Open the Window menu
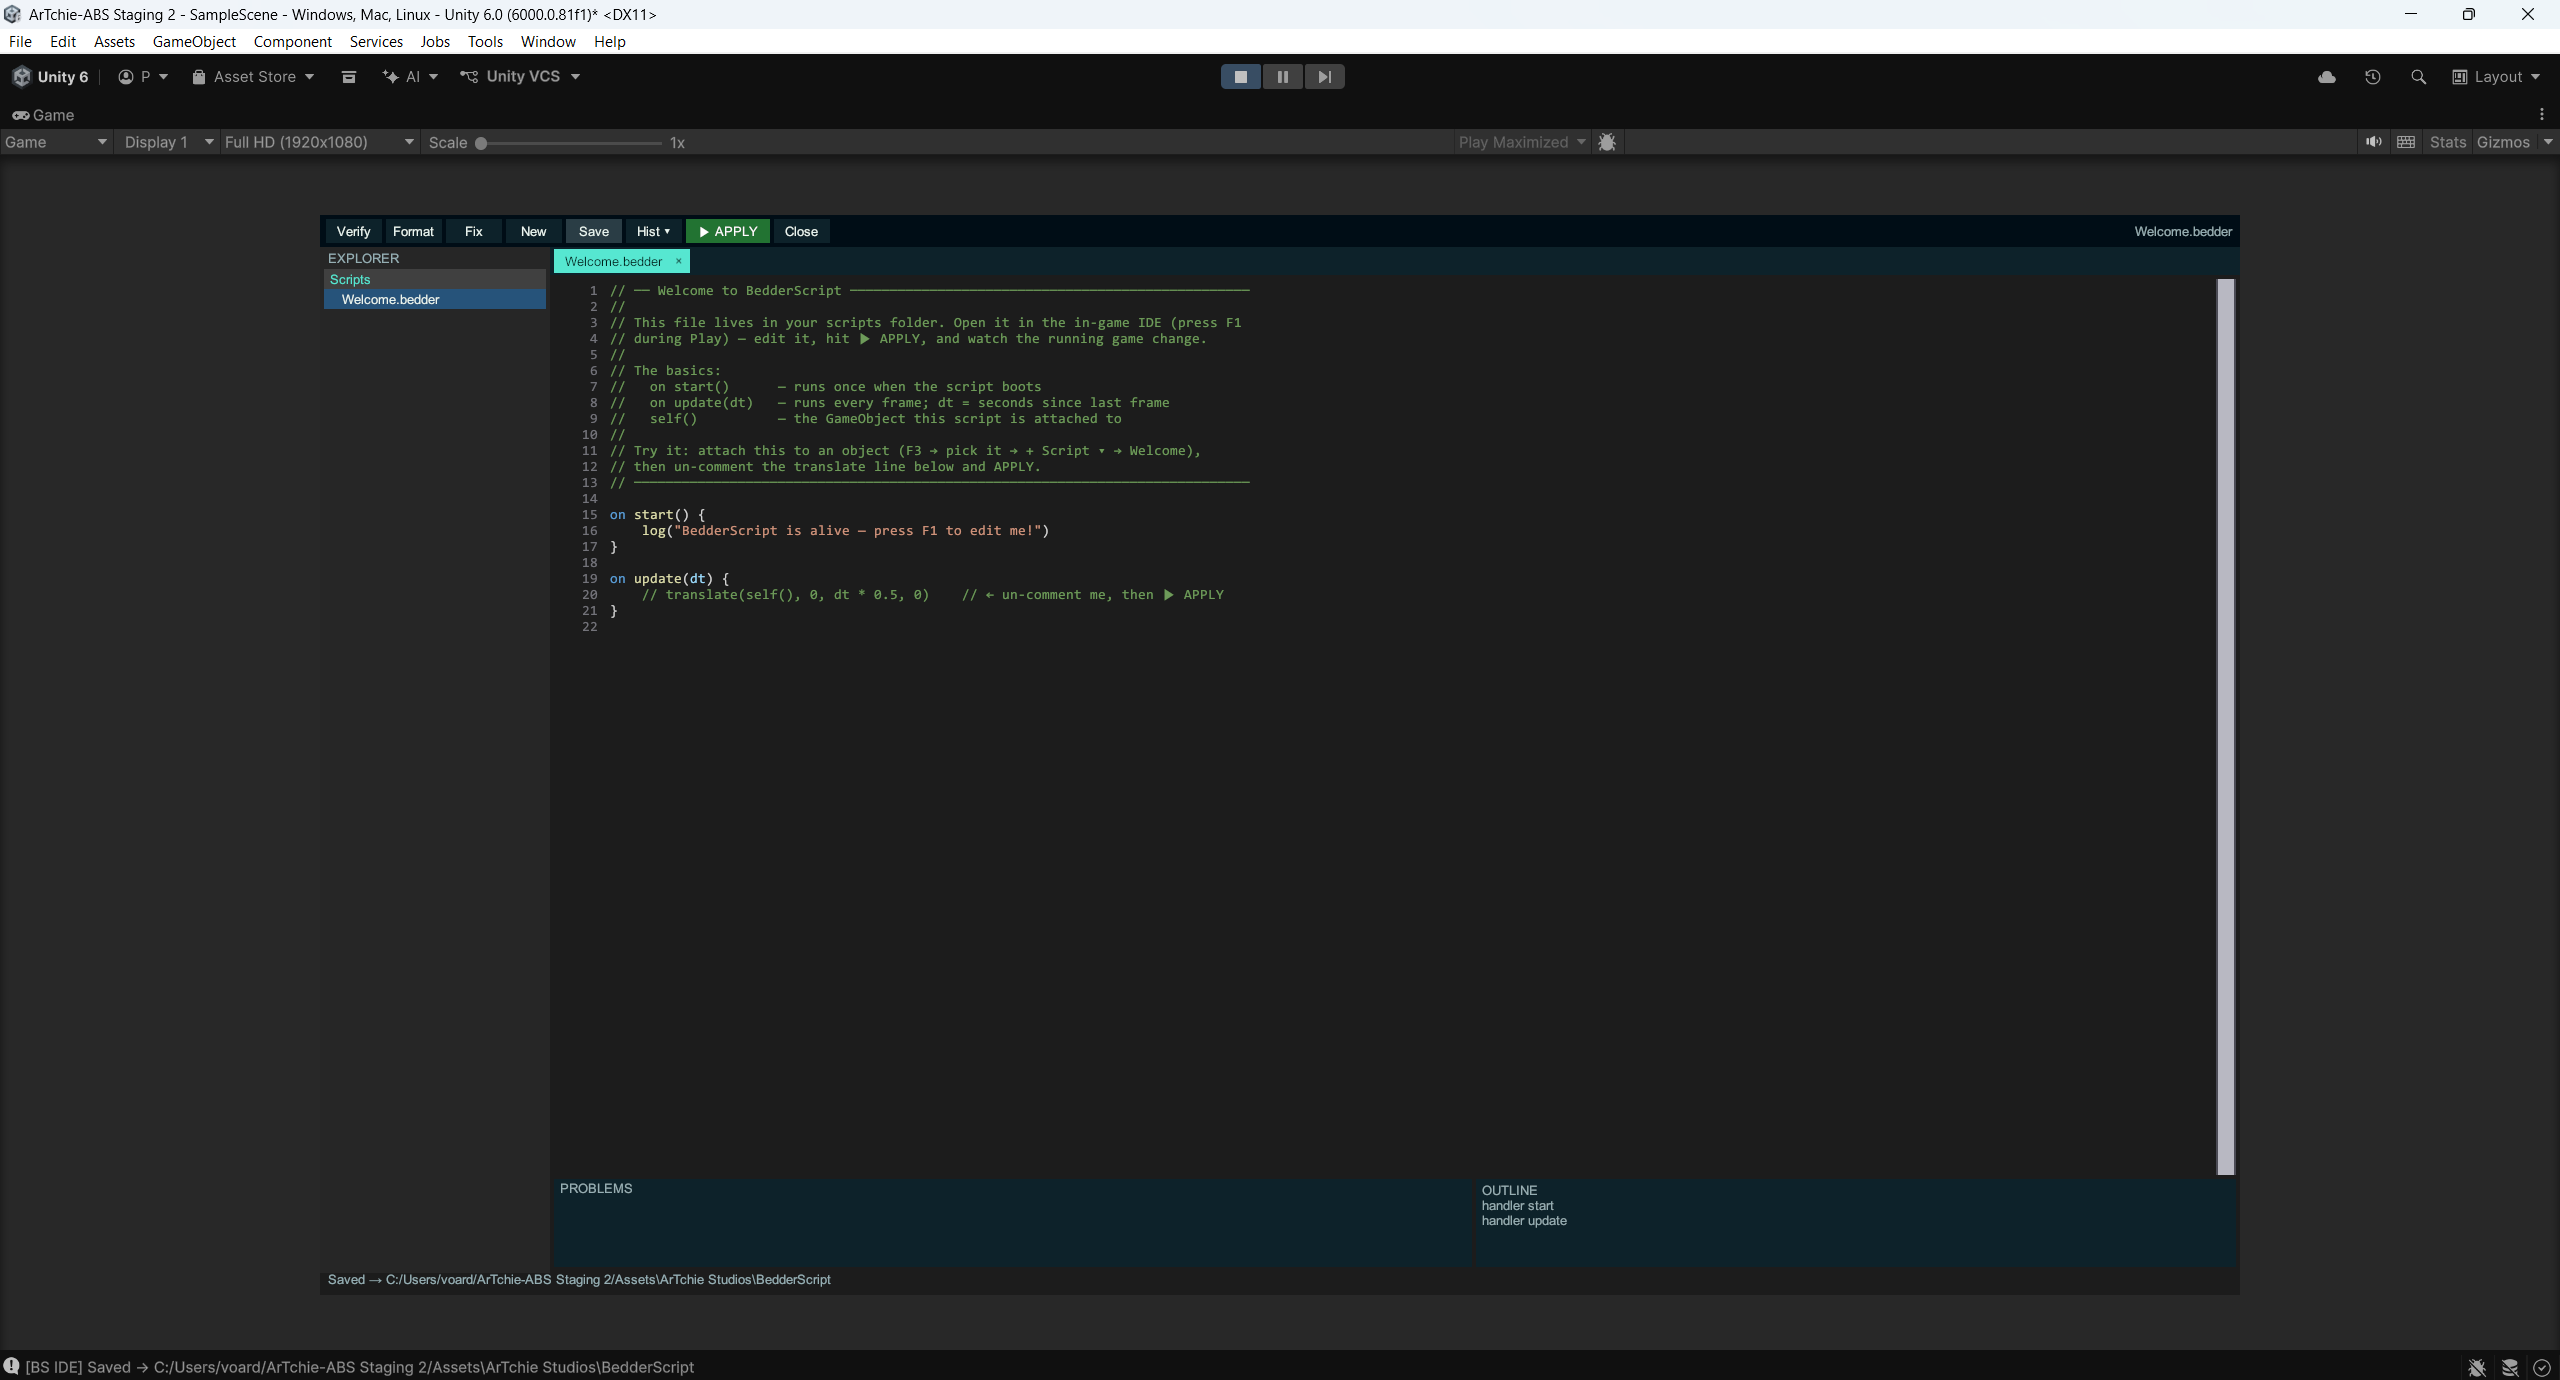 coord(548,41)
